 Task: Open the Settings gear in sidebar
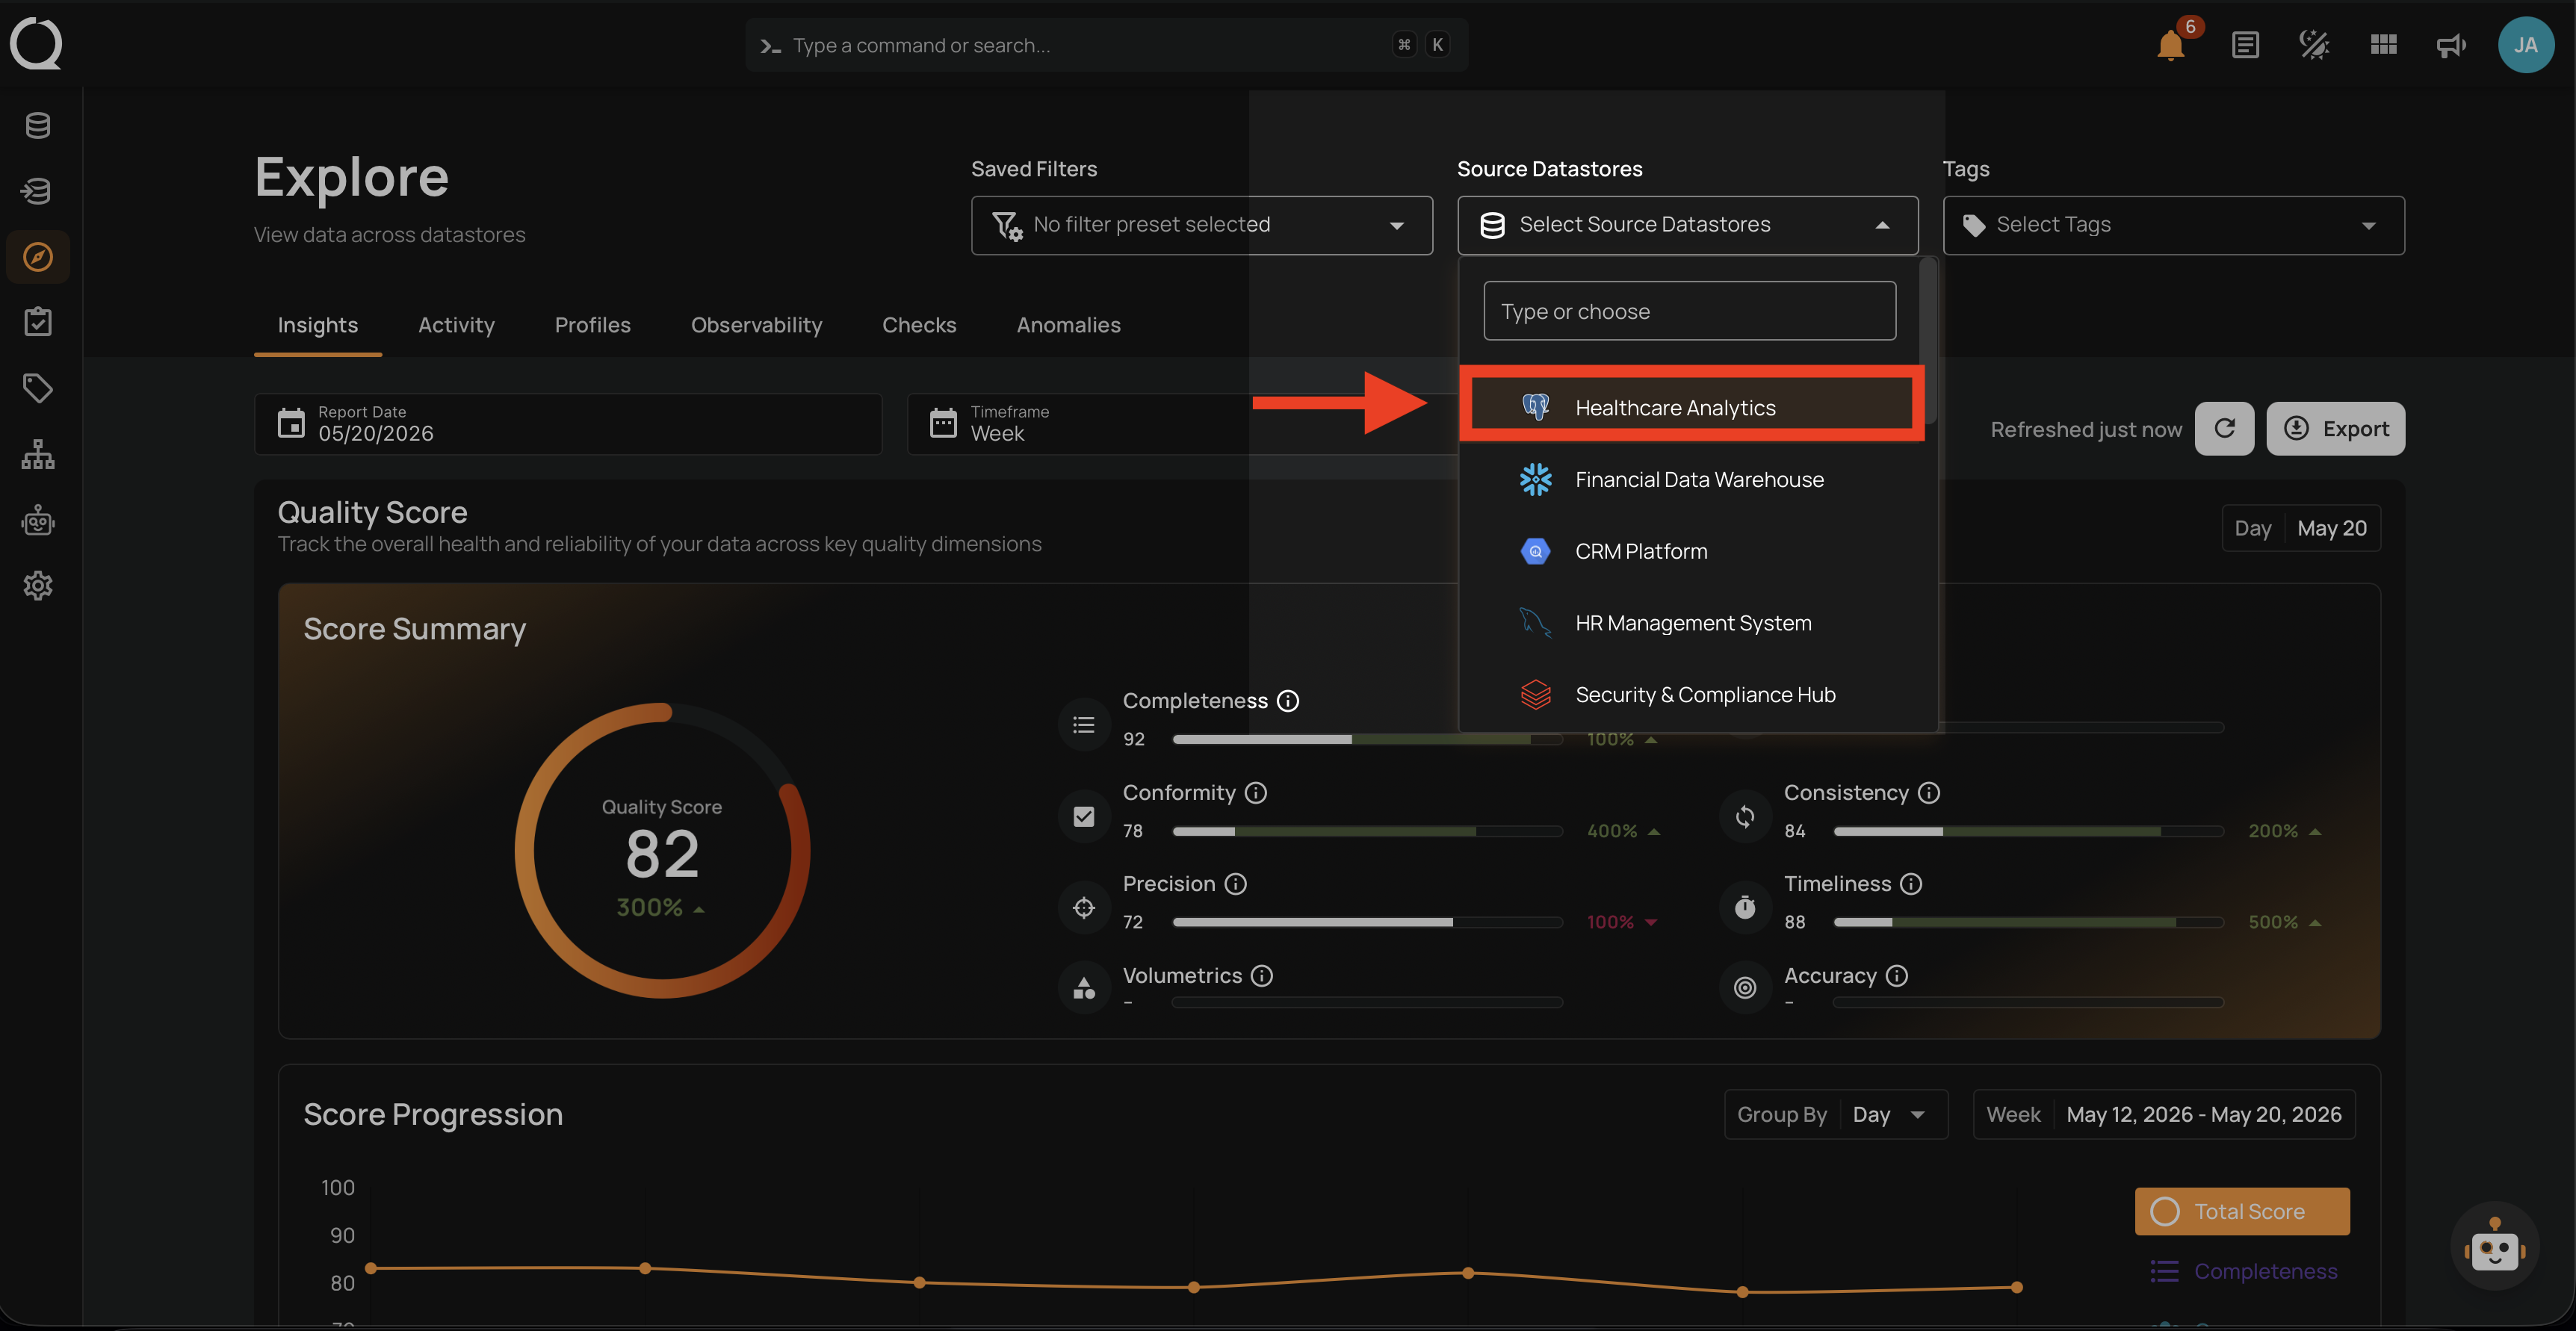[x=38, y=585]
